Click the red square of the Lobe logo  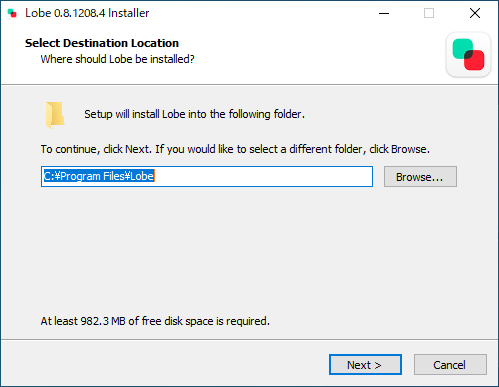click(x=475, y=61)
